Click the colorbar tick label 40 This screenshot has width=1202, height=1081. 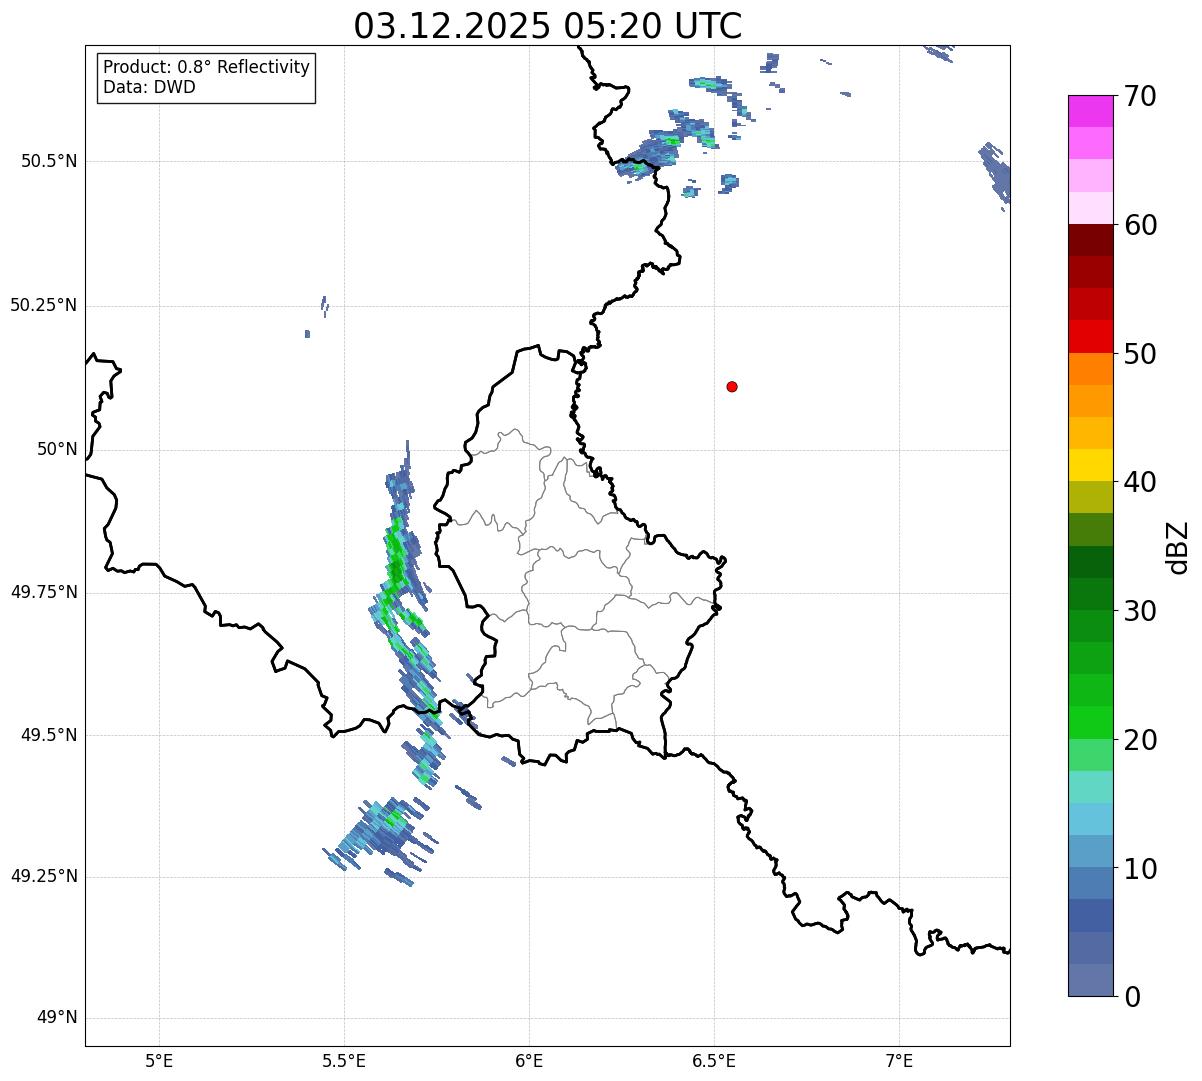pyautogui.click(x=1140, y=482)
